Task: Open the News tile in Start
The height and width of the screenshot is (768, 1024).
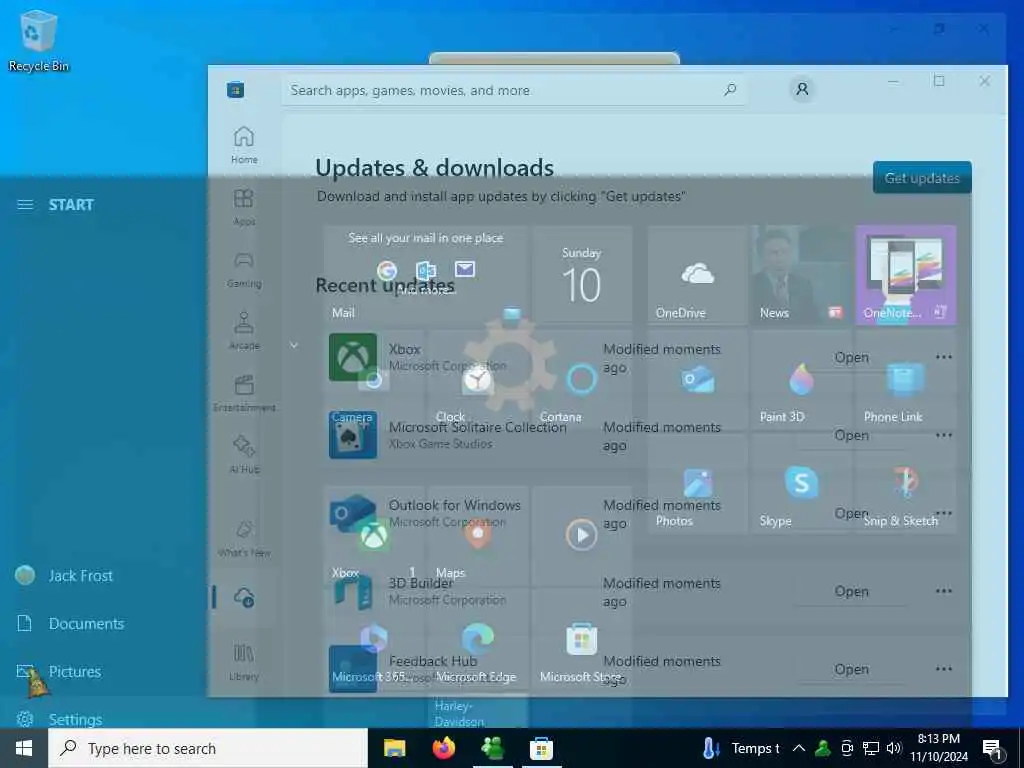Action: point(801,274)
